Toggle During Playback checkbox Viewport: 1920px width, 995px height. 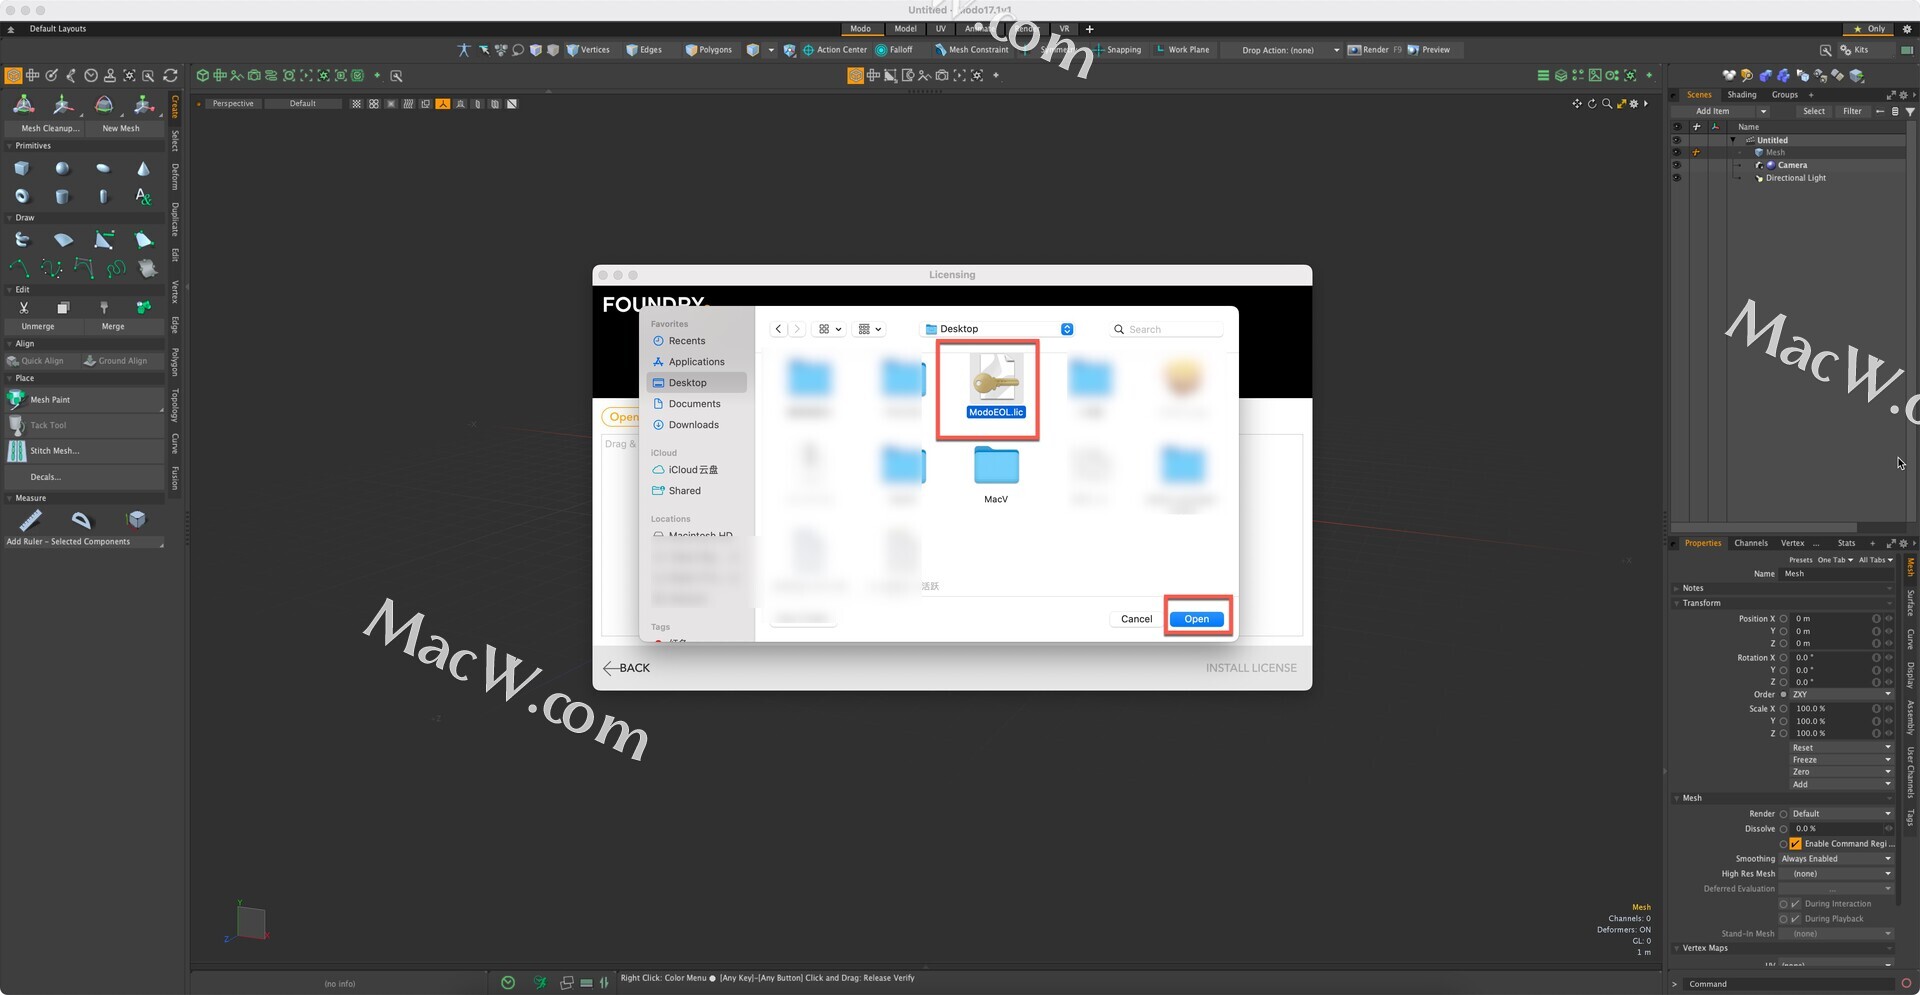click(x=1795, y=919)
